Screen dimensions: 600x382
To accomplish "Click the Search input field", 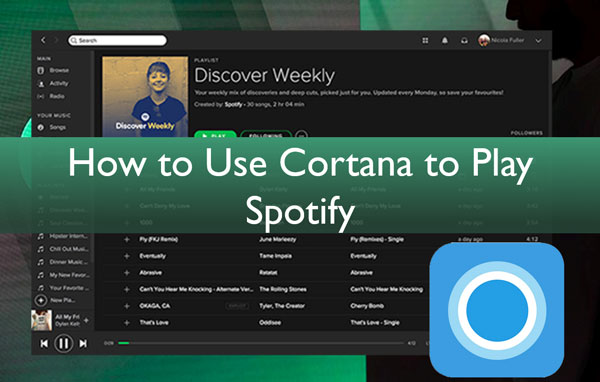I will (117, 40).
